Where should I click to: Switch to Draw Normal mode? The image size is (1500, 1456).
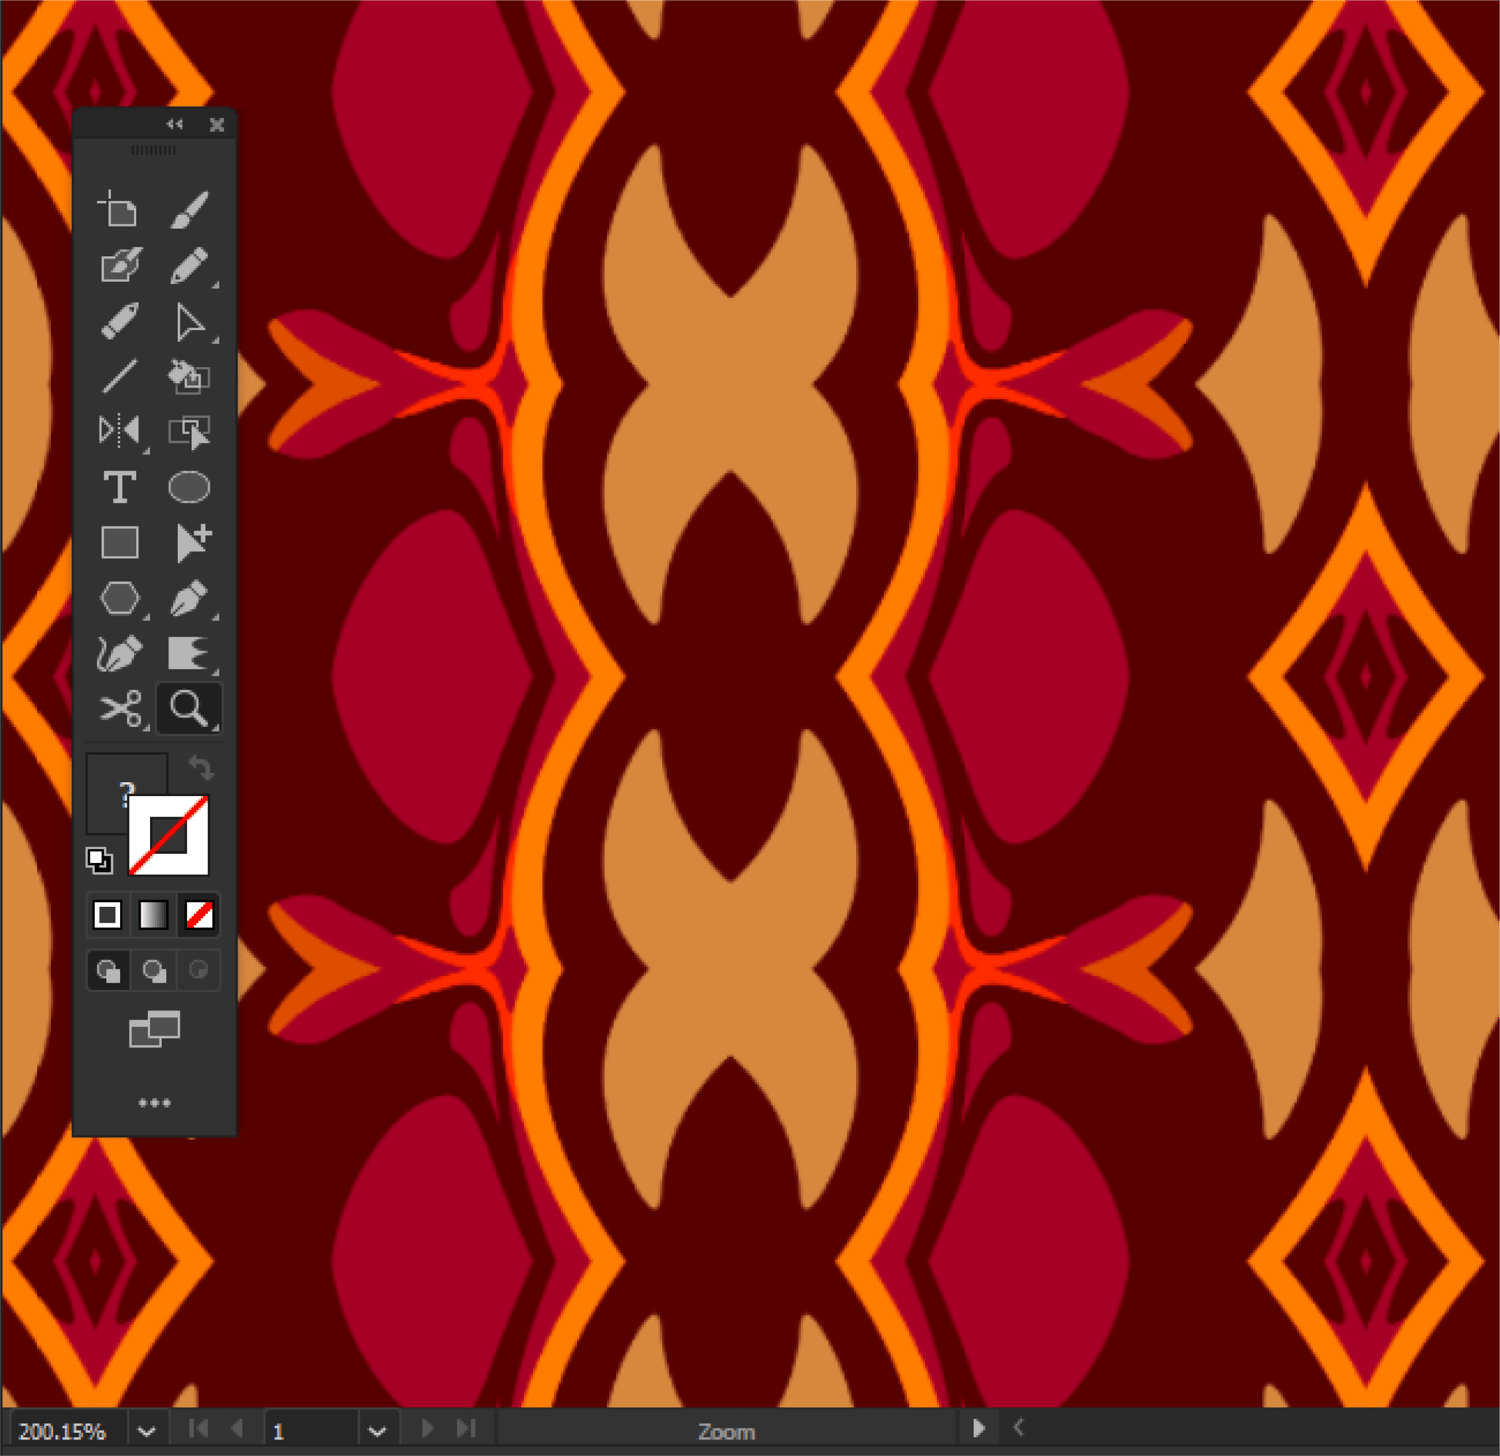pyautogui.click(x=108, y=970)
